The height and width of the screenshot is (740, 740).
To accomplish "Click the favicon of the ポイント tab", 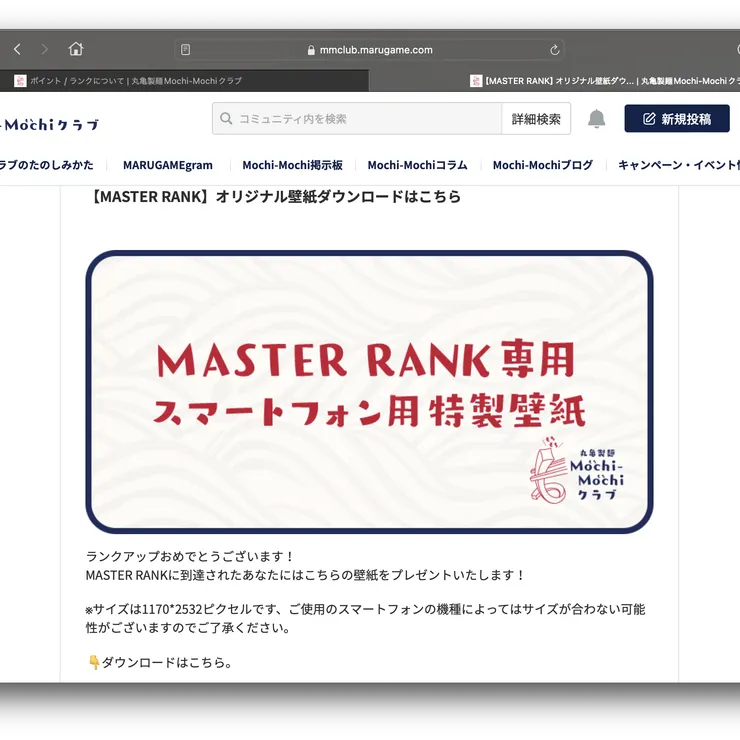I will [x=20, y=81].
